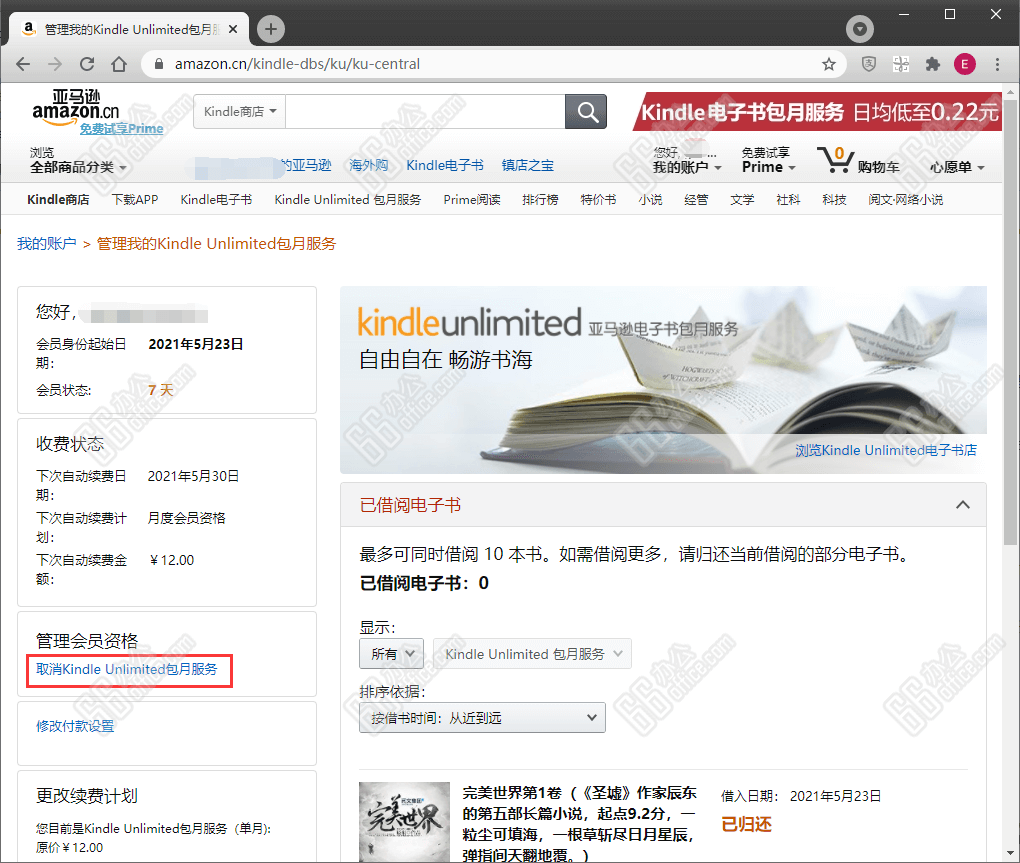This screenshot has height=863, width=1020.
Task: Click the browser back arrow
Action: pyautogui.click(x=23, y=64)
